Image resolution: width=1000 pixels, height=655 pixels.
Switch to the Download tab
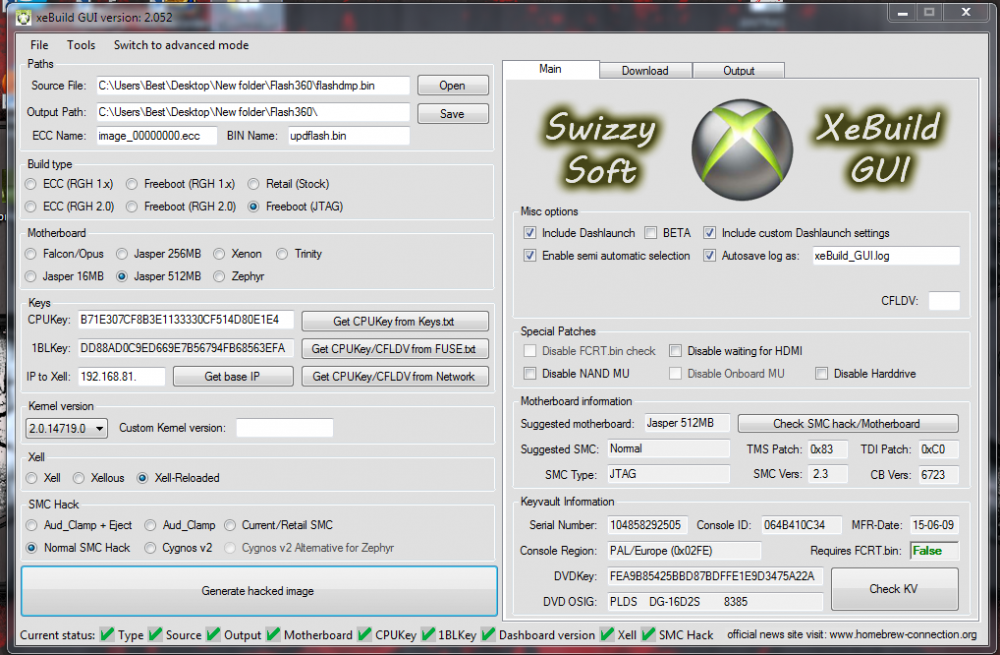pyautogui.click(x=645, y=71)
